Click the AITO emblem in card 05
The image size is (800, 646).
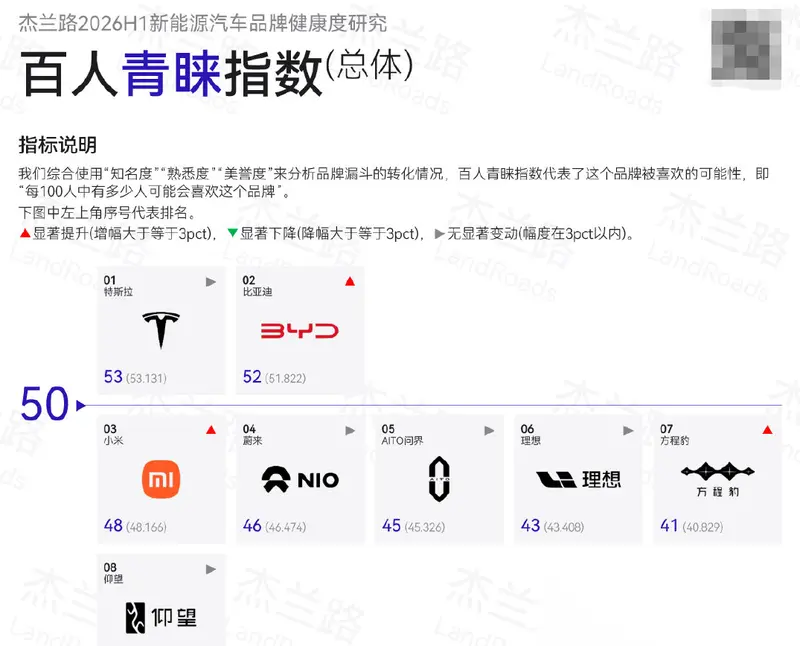439,479
